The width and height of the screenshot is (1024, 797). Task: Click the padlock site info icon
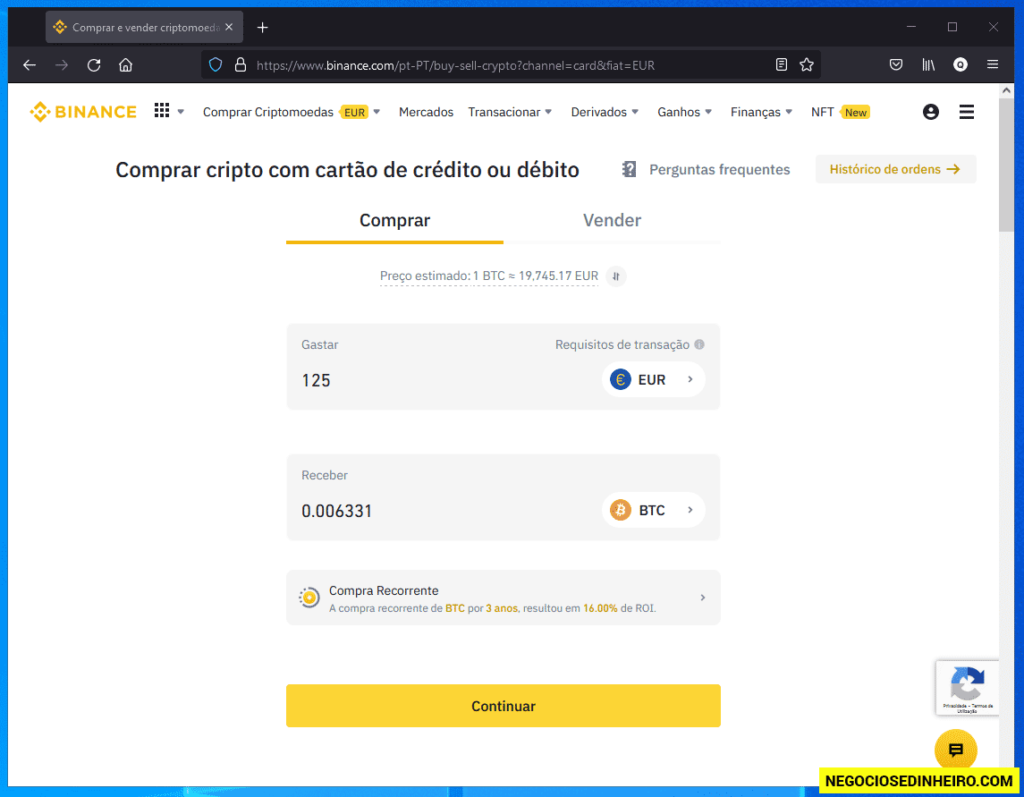coord(240,65)
